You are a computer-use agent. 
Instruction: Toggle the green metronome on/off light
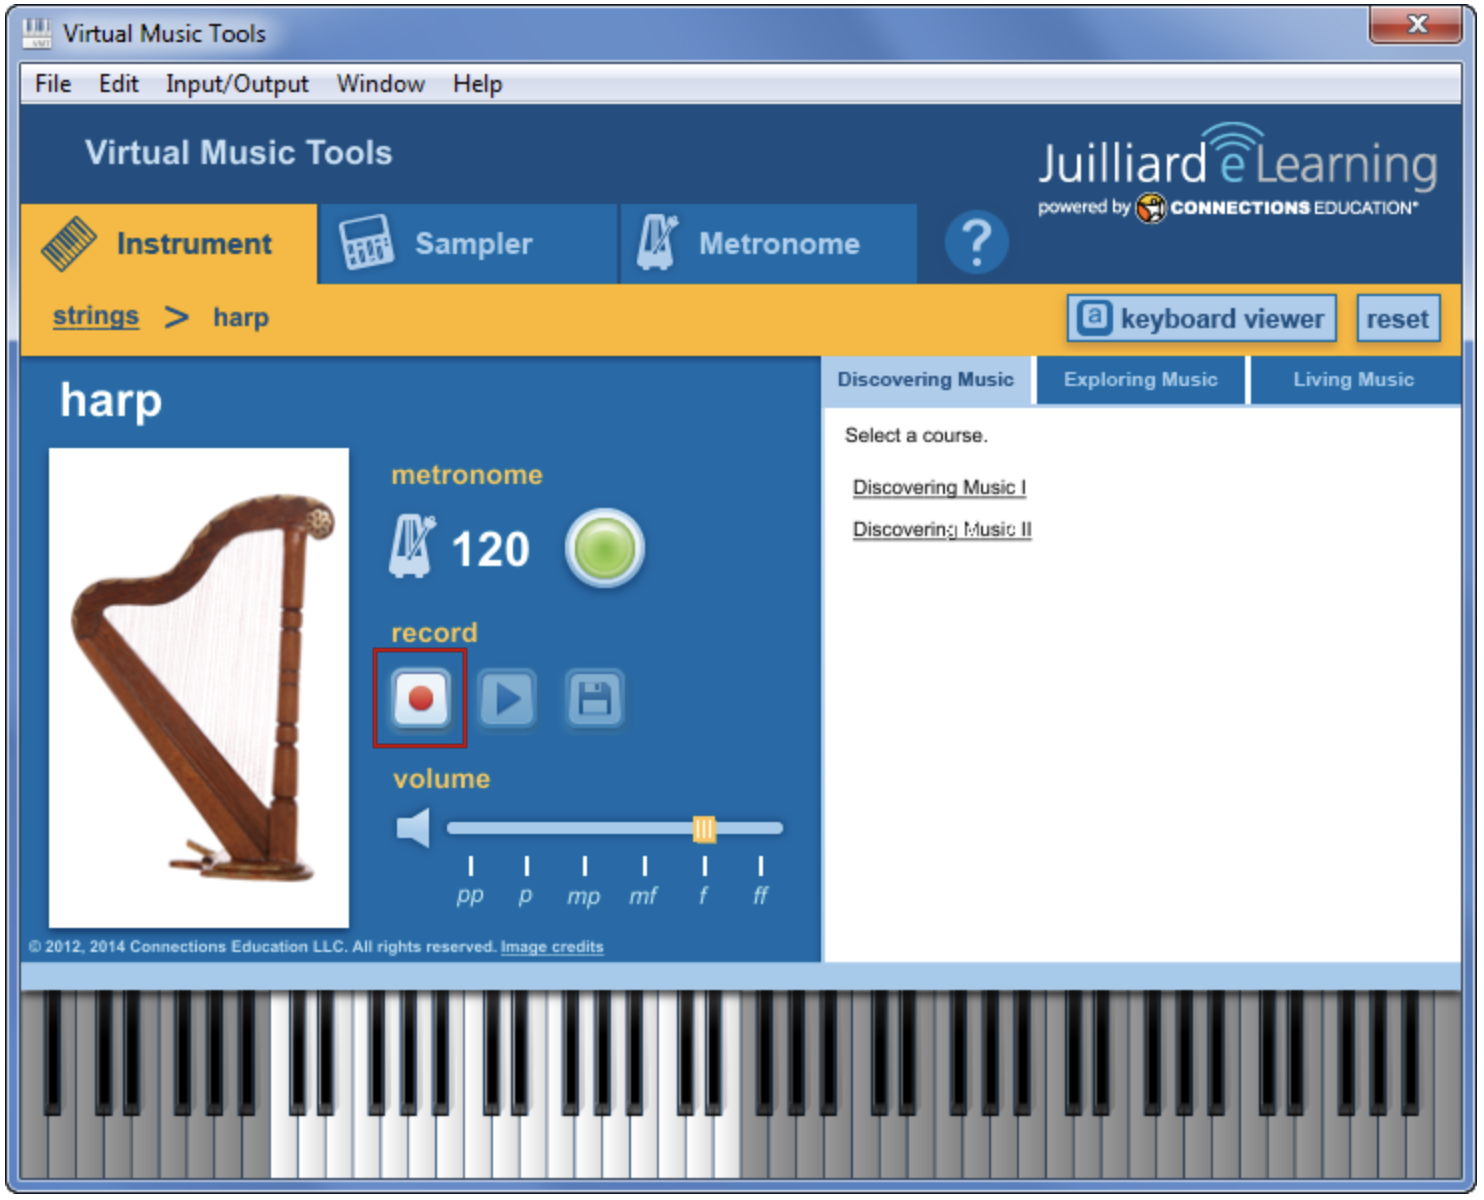pos(604,549)
